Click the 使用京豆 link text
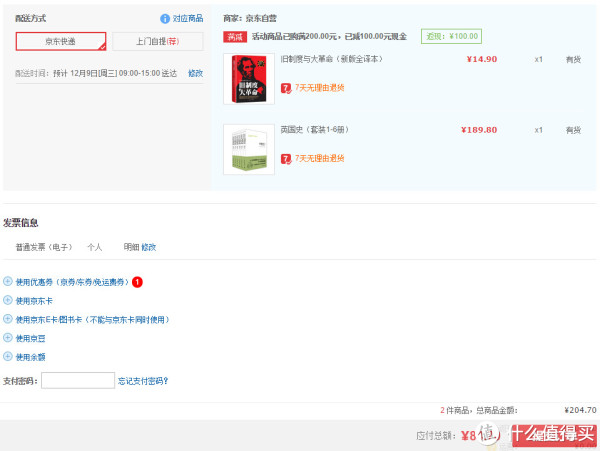Screen dimensions: 600x451 click(x=30, y=339)
